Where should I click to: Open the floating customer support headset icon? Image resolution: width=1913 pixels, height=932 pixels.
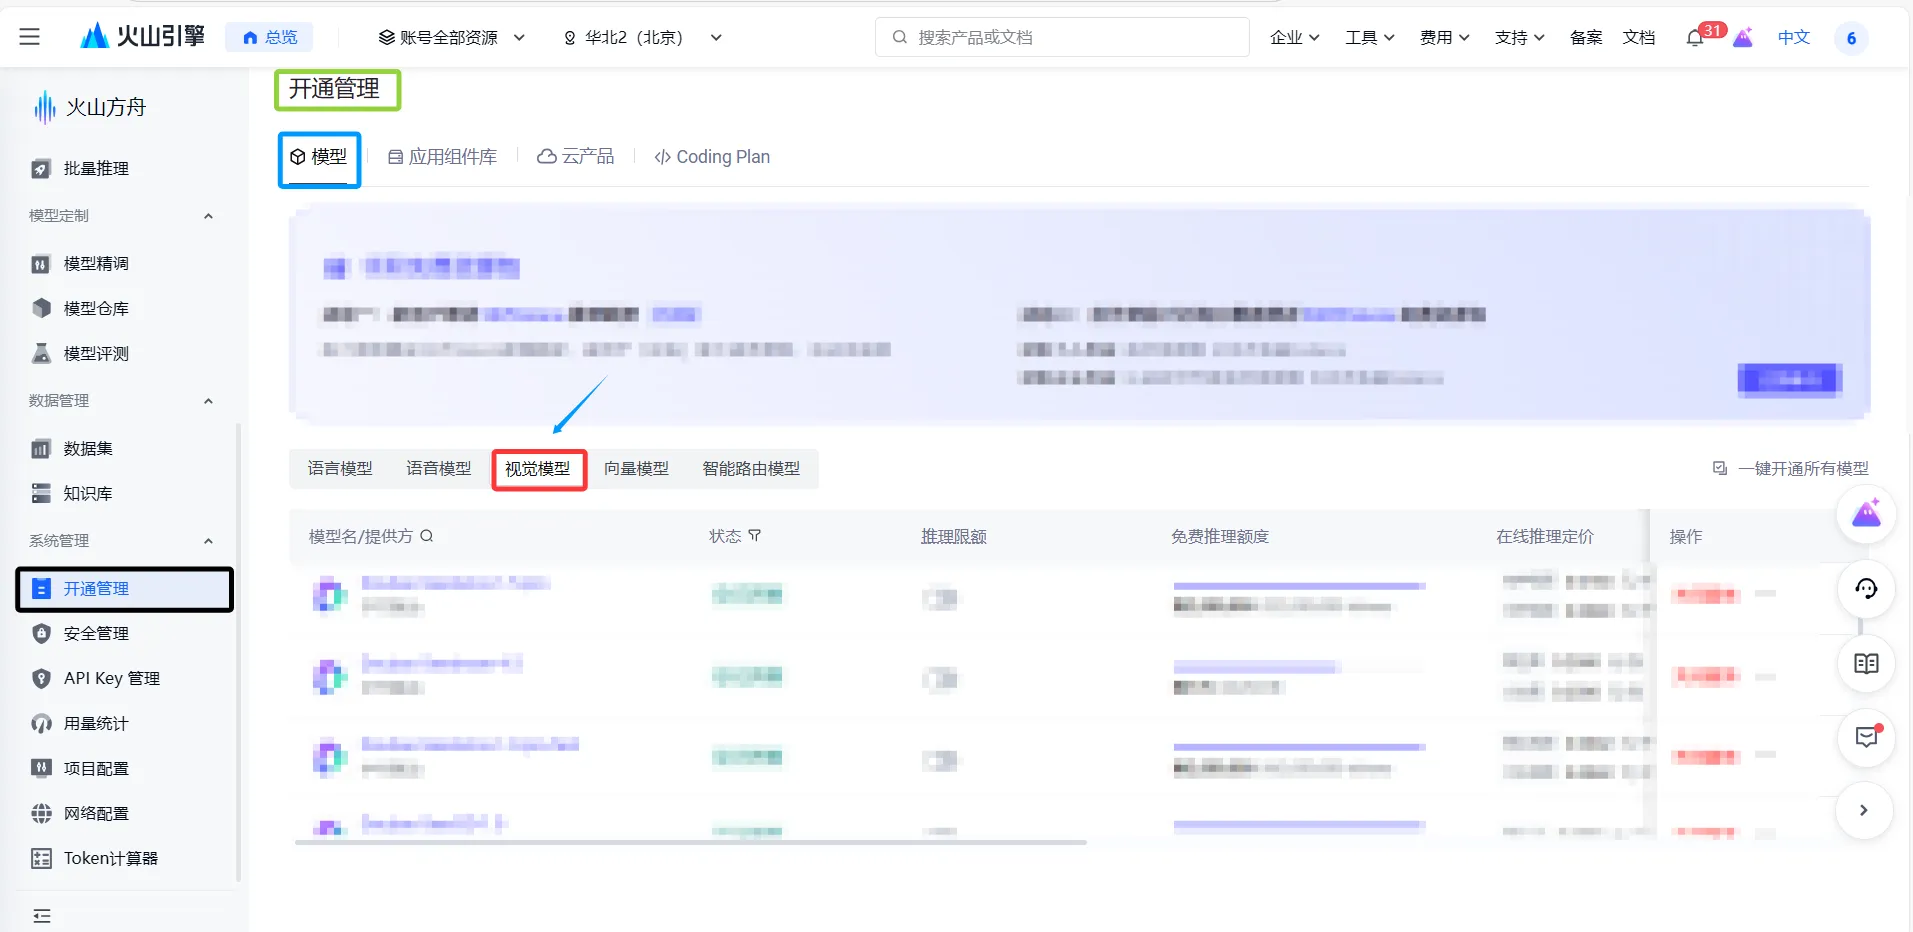click(1865, 589)
